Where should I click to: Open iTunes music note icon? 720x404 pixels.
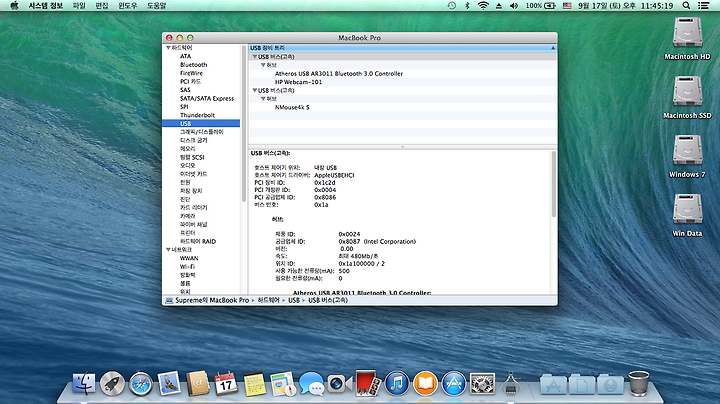[x=397, y=383]
